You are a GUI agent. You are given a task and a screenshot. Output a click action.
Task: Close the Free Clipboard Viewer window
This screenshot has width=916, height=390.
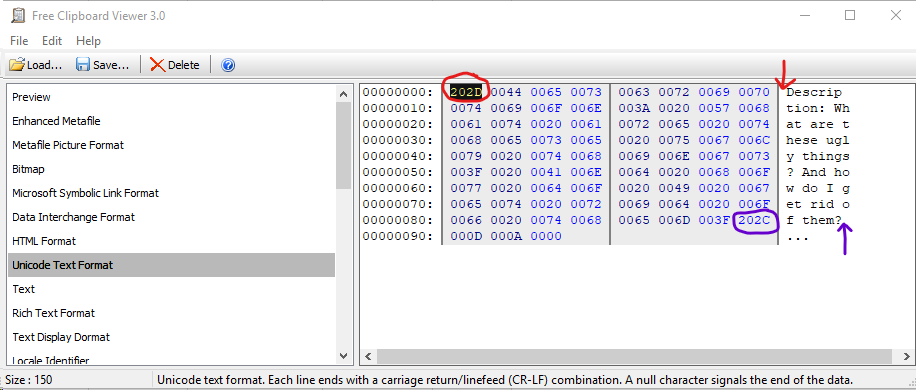pyautogui.click(x=896, y=16)
